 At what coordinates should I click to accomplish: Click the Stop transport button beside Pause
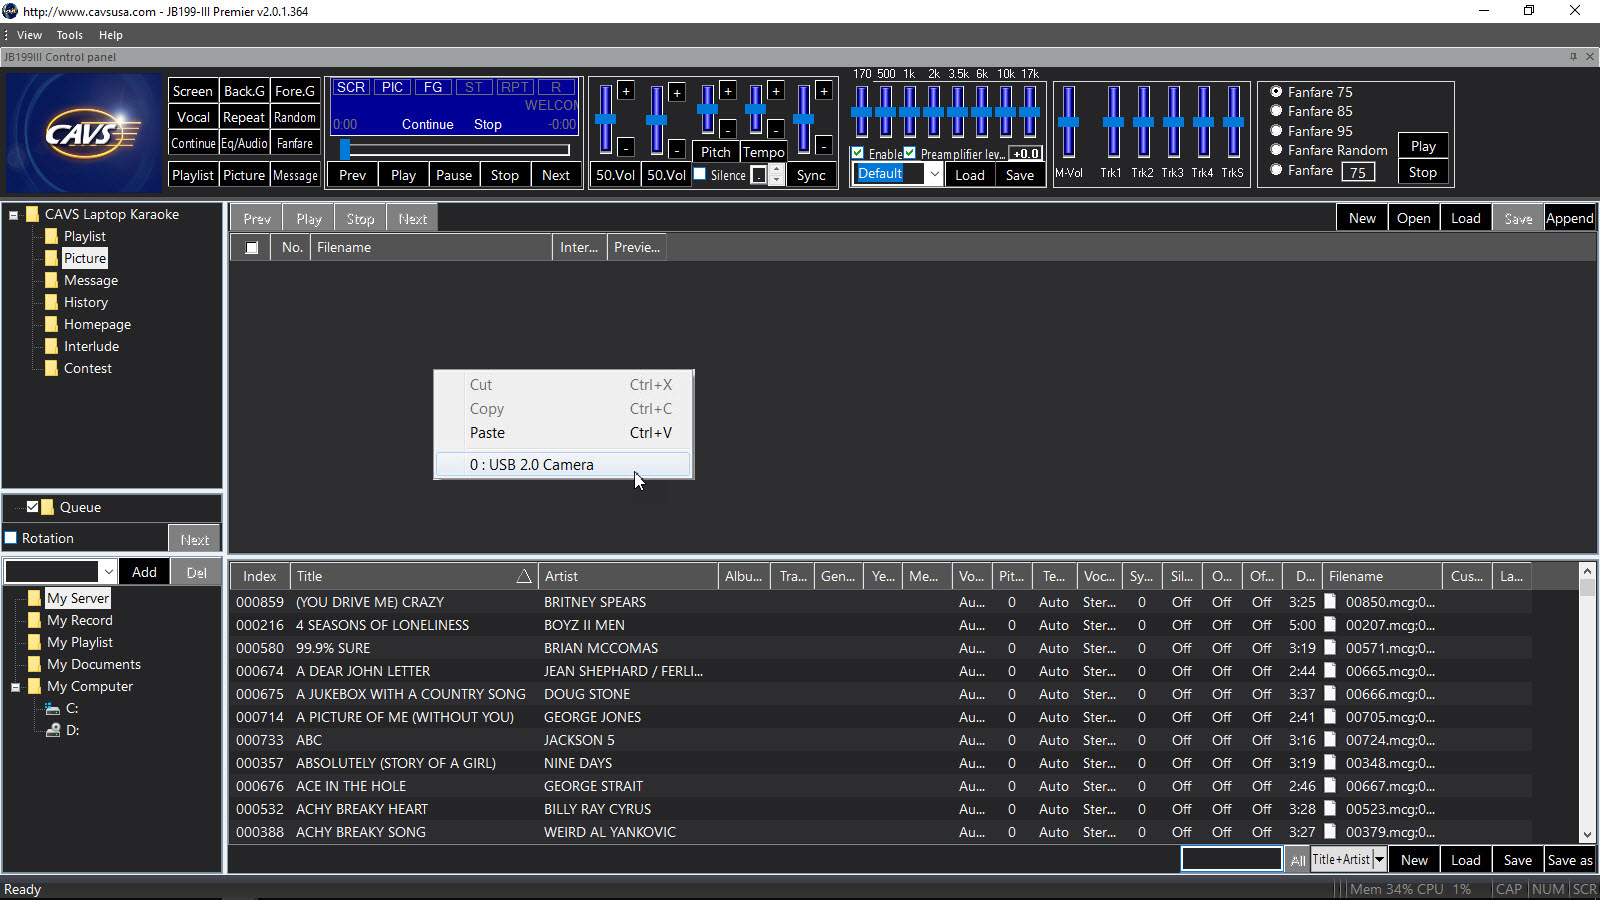pyautogui.click(x=505, y=175)
